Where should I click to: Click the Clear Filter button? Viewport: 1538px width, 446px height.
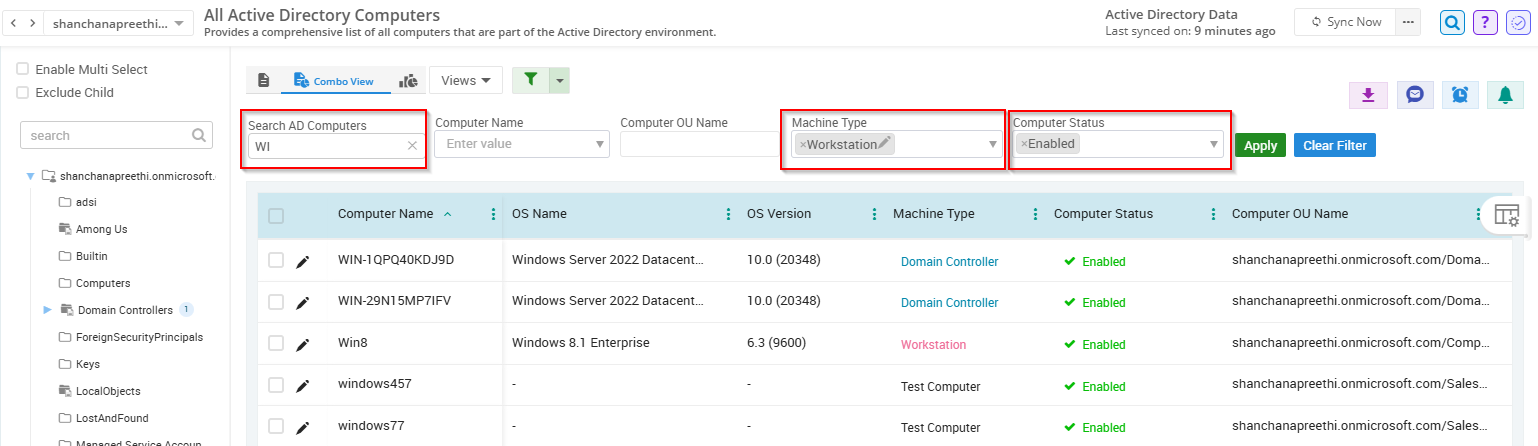pos(1334,145)
